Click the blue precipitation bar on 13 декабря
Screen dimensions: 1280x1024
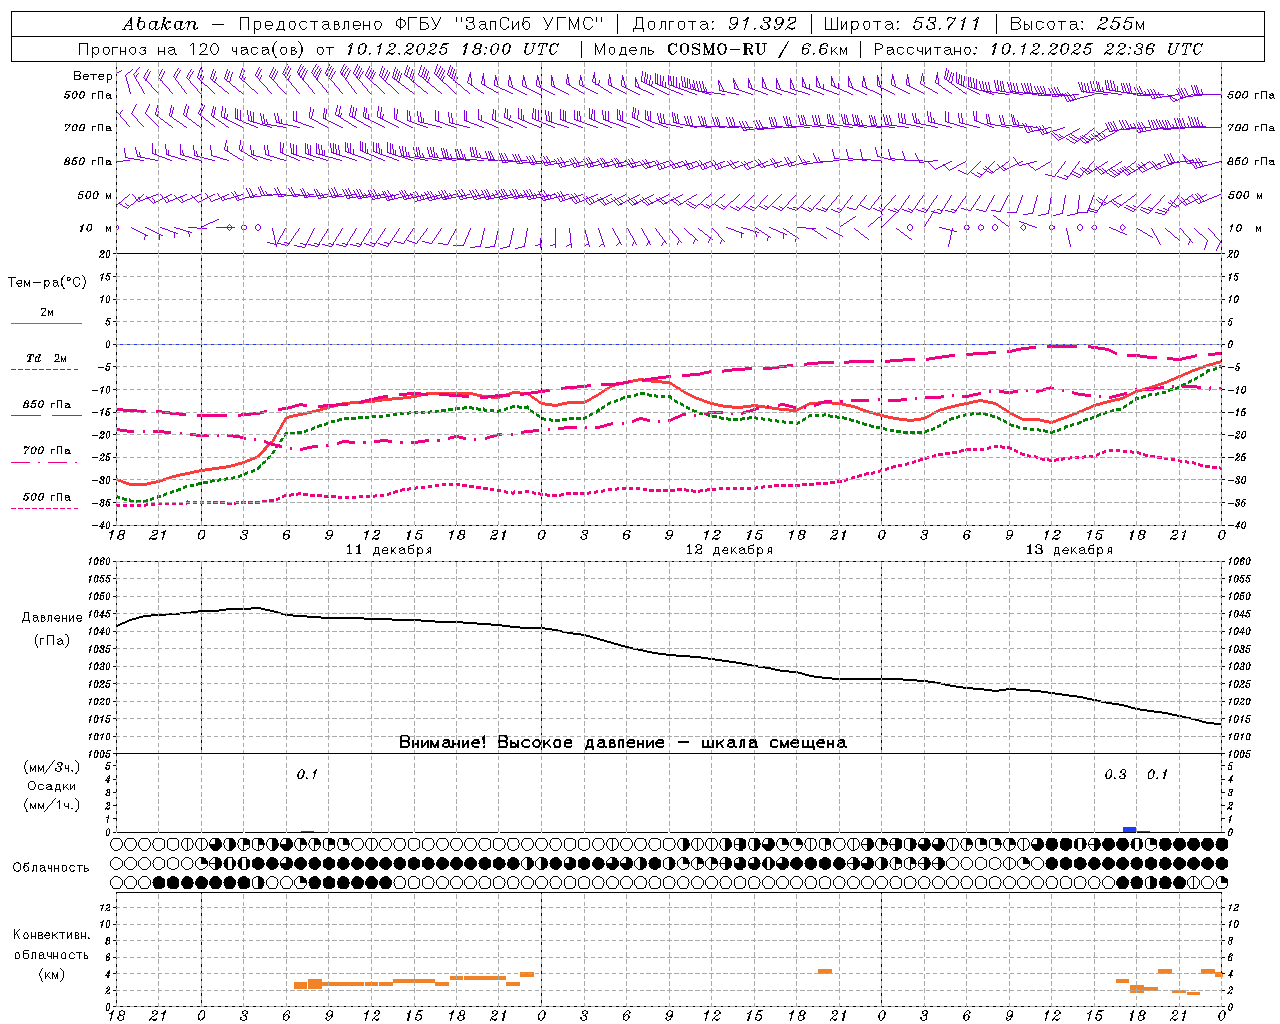click(1129, 829)
